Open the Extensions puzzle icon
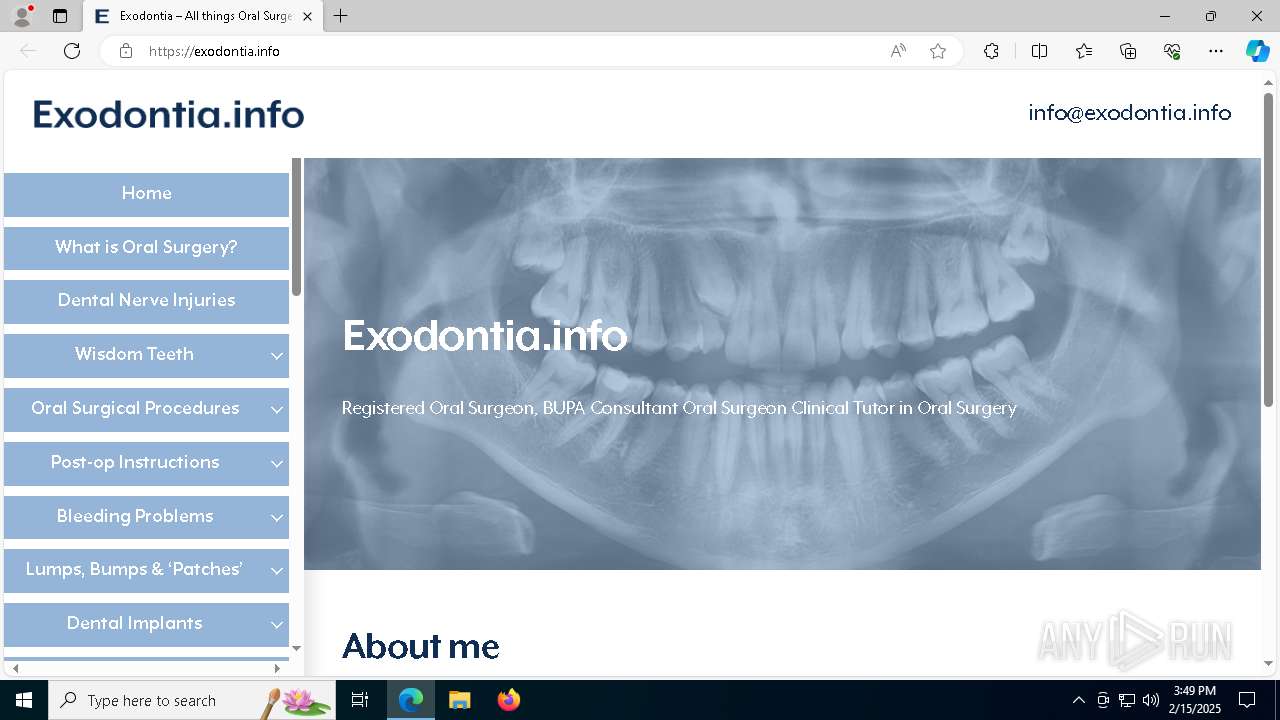 click(991, 51)
